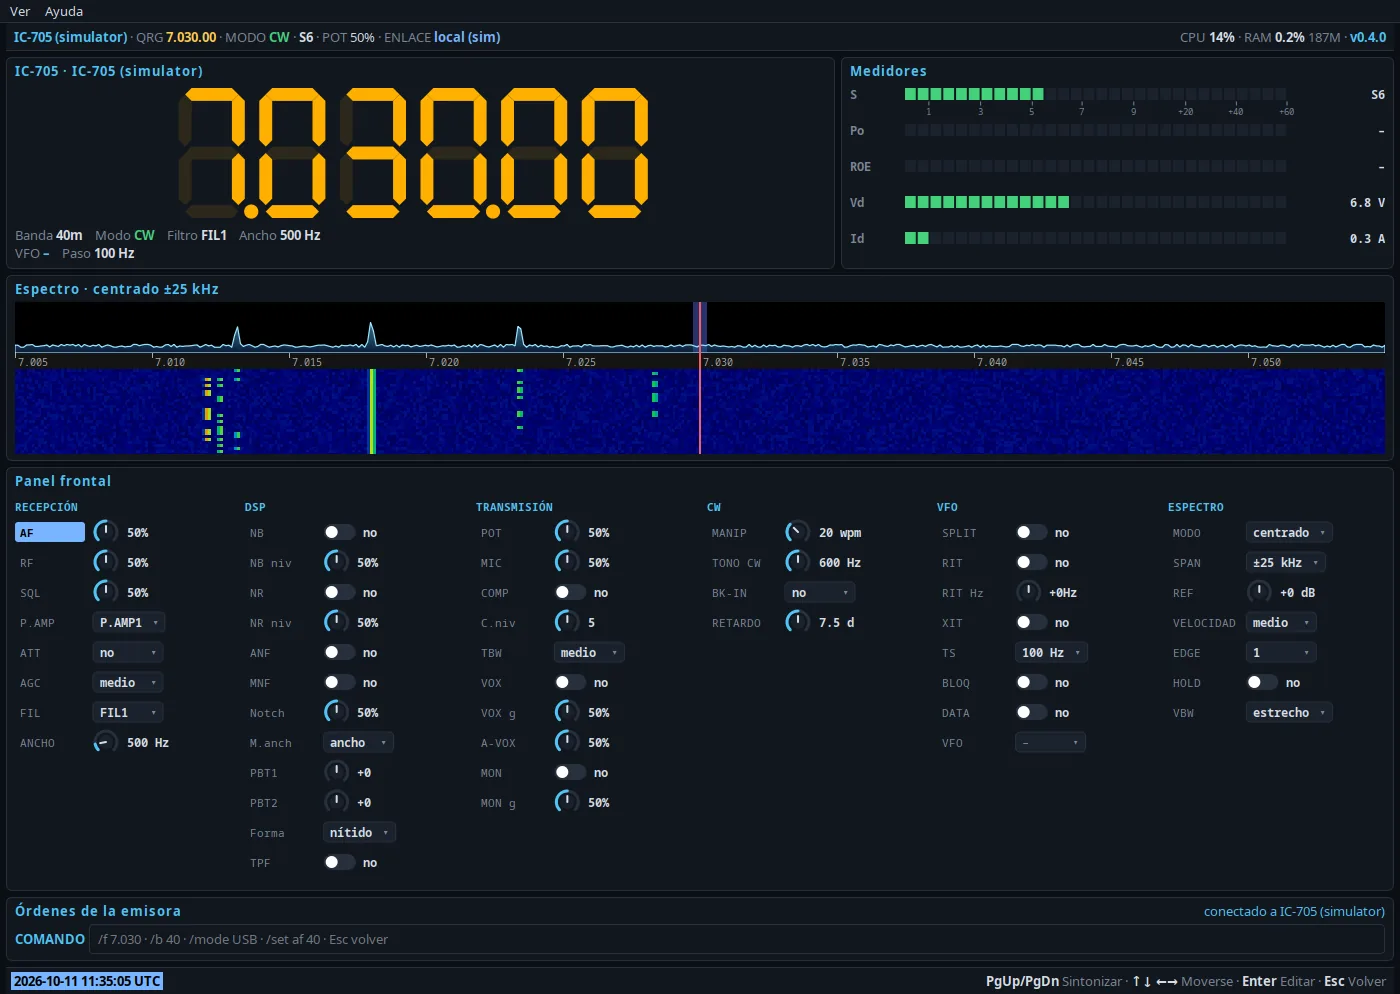Enable the VOX toggle
Viewport: 1400px width, 994px height.
[x=570, y=683]
